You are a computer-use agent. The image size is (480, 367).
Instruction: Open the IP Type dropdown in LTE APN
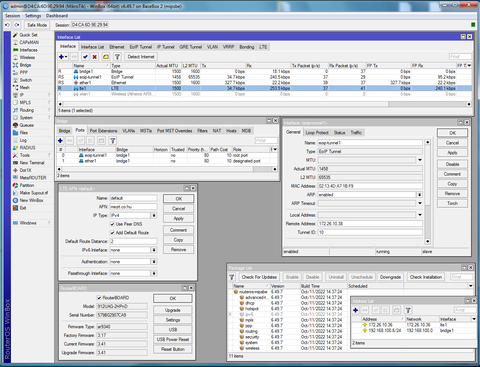click(x=154, y=216)
